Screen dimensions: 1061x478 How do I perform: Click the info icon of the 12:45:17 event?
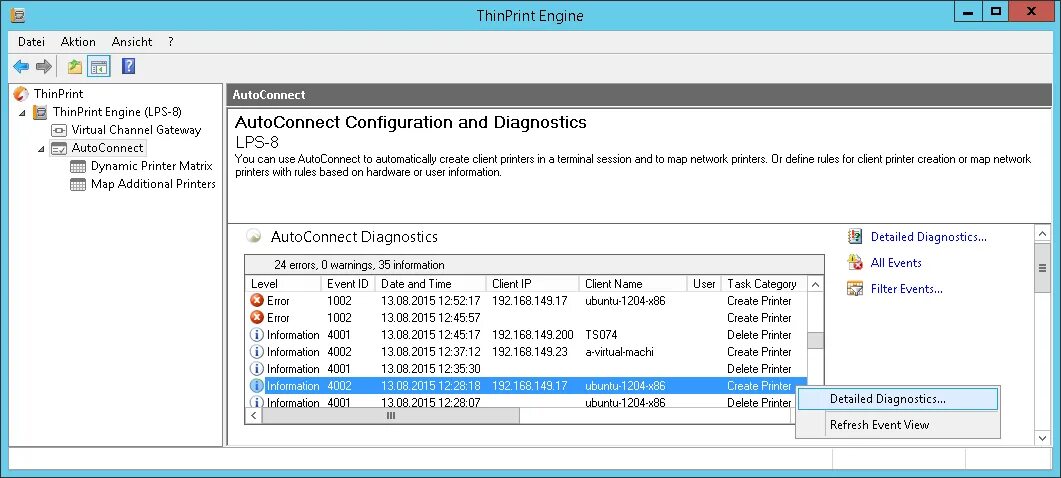257,334
